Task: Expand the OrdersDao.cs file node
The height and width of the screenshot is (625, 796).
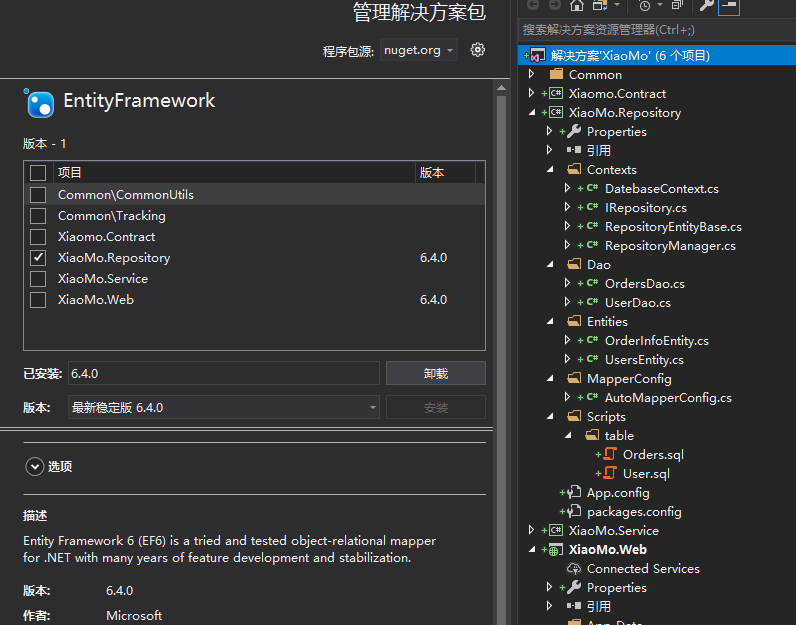Action: [568, 283]
